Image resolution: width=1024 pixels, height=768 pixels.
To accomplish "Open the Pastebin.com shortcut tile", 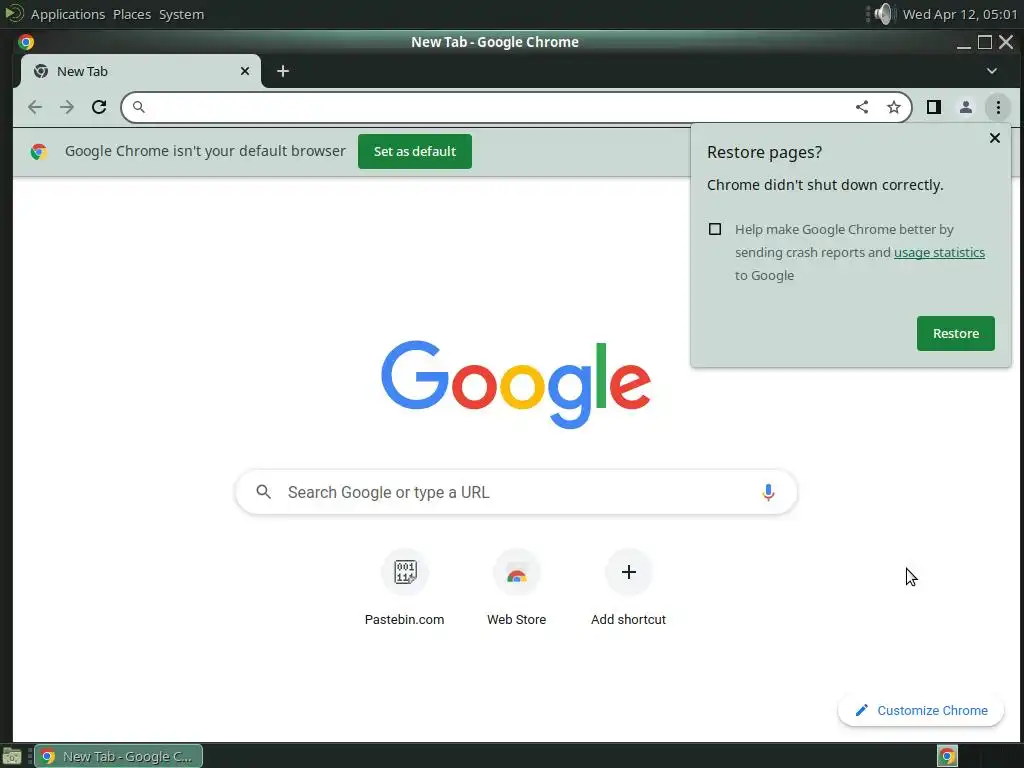I will (405, 572).
